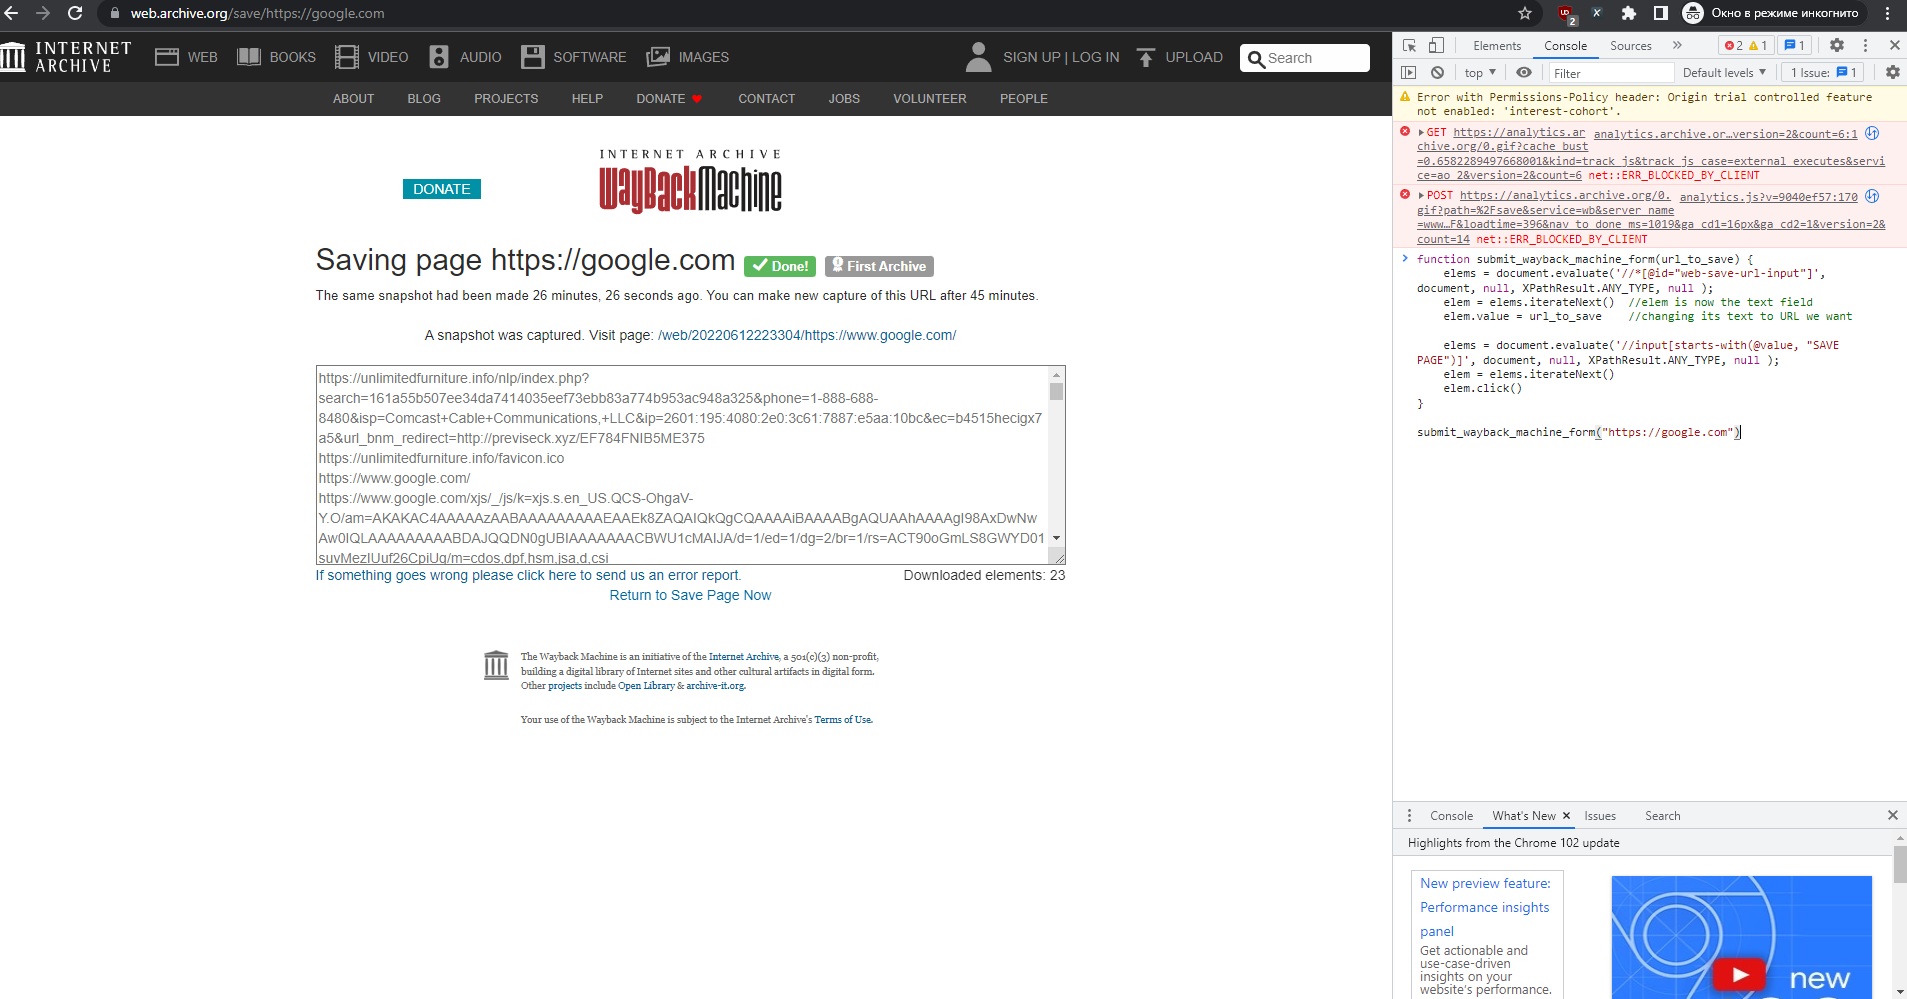Open AUDIO section in Archive nav
Viewport: 1907px width, 999px height.
coord(465,57)
